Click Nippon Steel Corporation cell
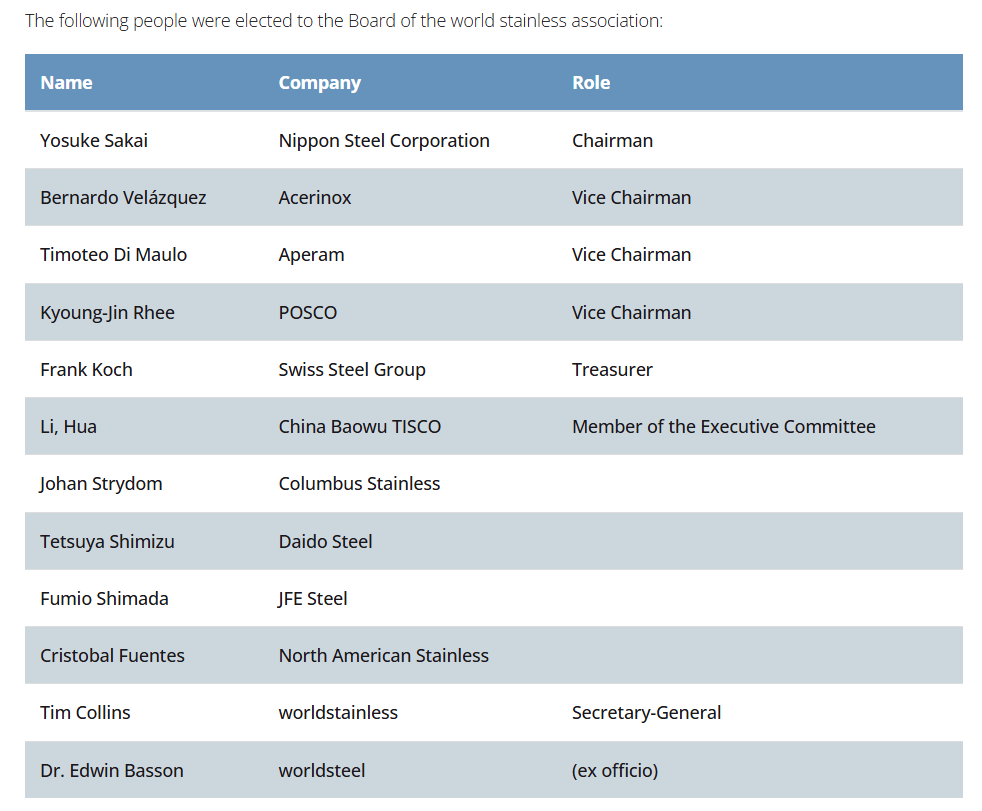 pyautogui.click(x=384, y=141)
